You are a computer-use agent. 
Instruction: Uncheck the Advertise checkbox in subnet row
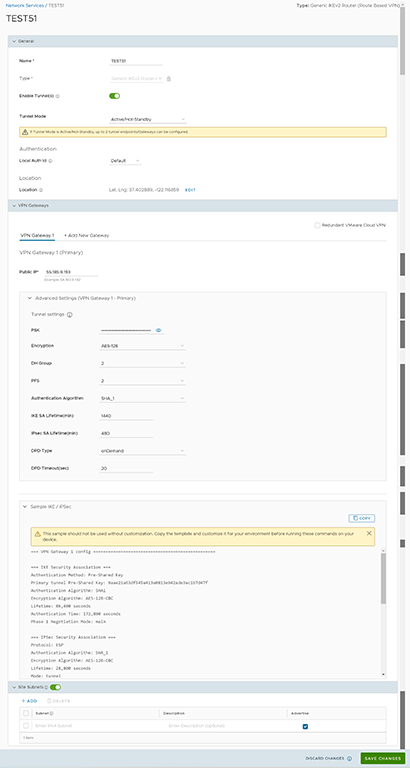(305, 726)
